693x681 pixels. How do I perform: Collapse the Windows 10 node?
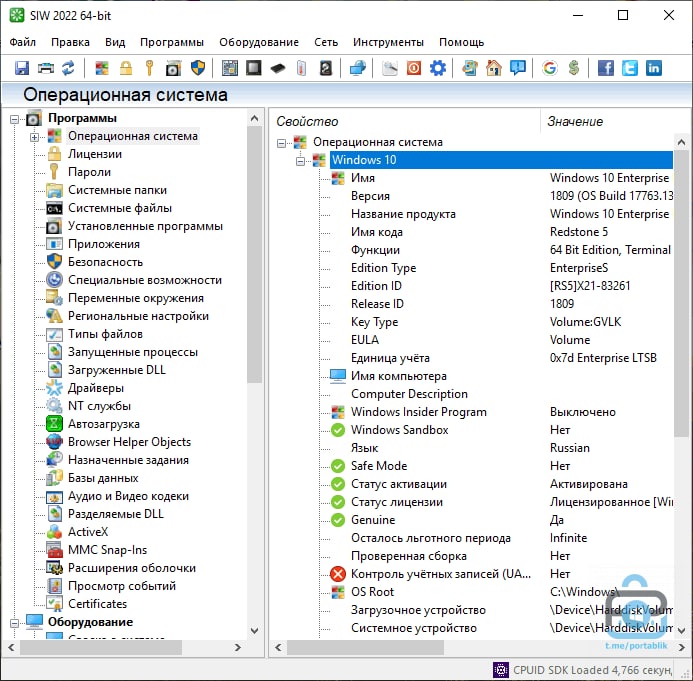click(x=301, y=161)
